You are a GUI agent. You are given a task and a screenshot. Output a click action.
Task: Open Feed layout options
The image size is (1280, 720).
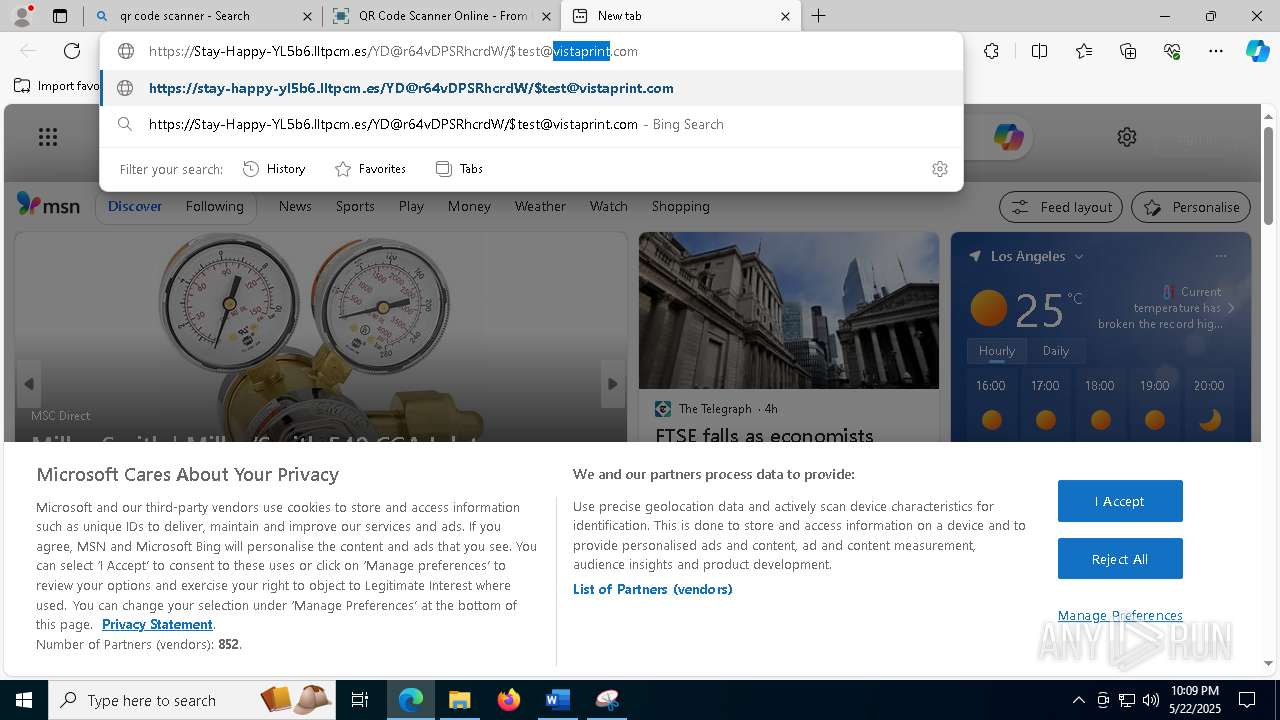pyautogui.click(x=1062, y=207)
